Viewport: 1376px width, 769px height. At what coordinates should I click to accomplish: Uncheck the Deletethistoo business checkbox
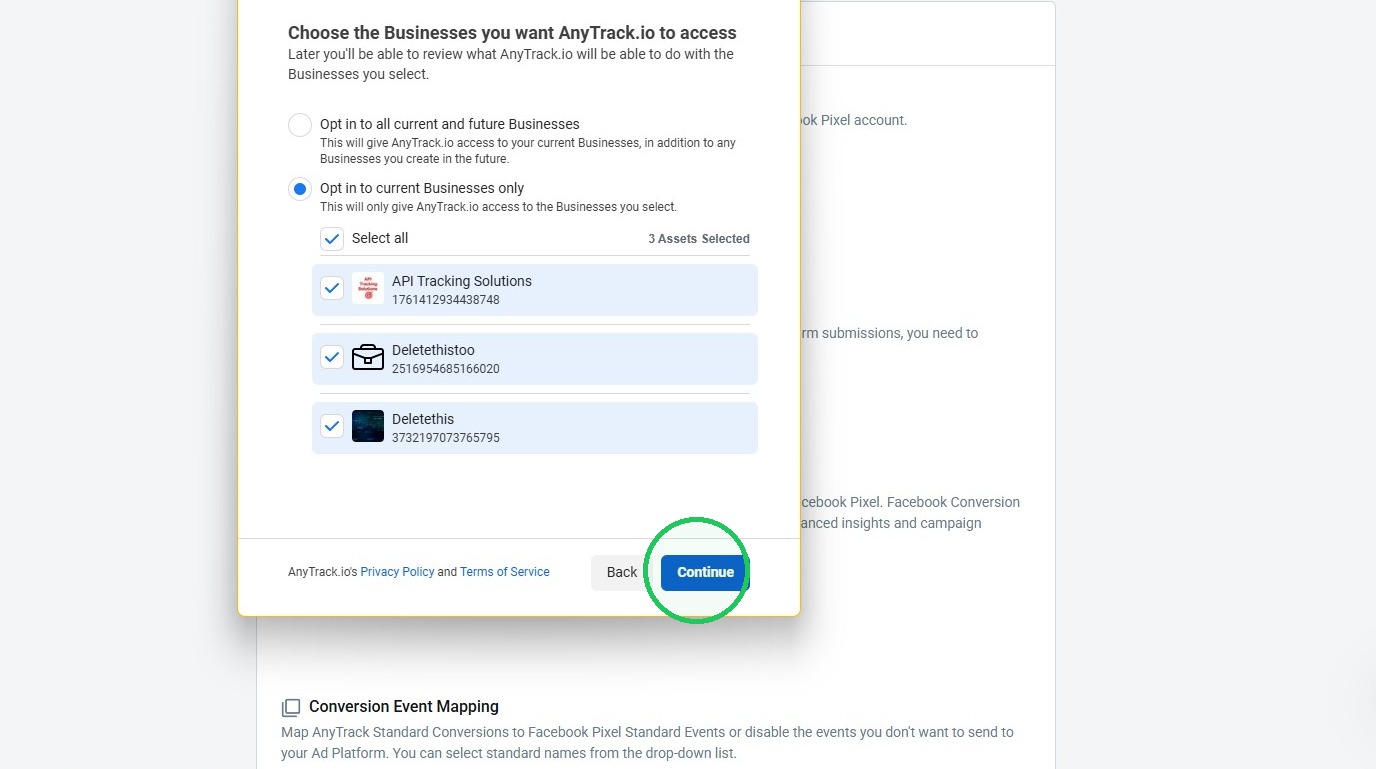pyautogui.click(x=332, y=357)
